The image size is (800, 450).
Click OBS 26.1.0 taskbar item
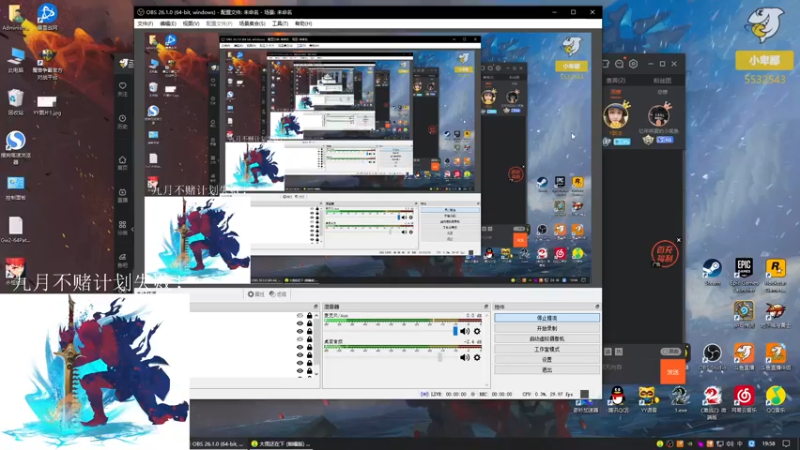[x=218, y=444]
